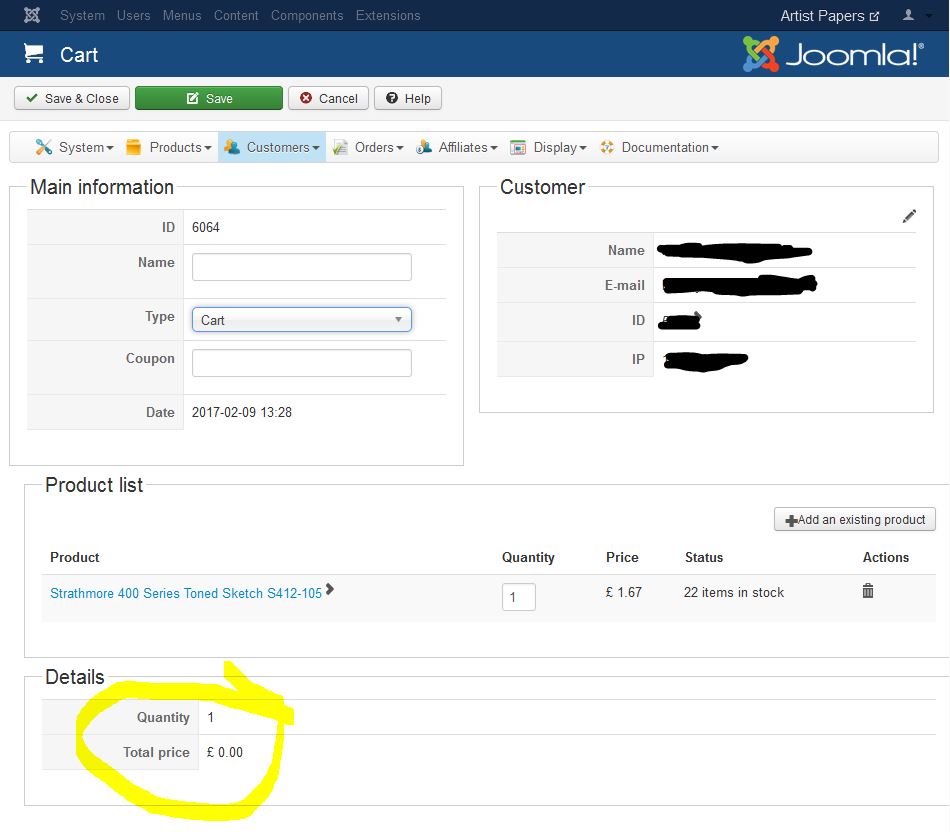
Task: Open the Extensions menu
Action: click(388, 15)
